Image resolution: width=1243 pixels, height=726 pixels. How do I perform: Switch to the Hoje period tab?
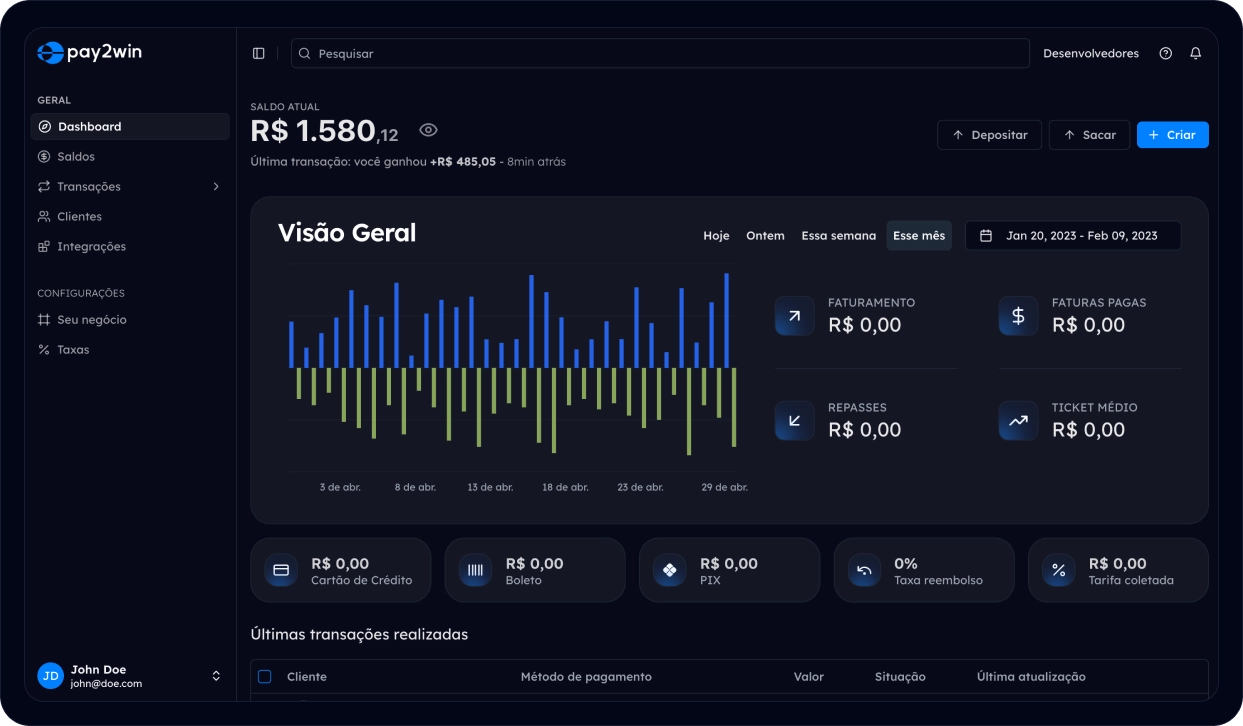coord(716,236)
